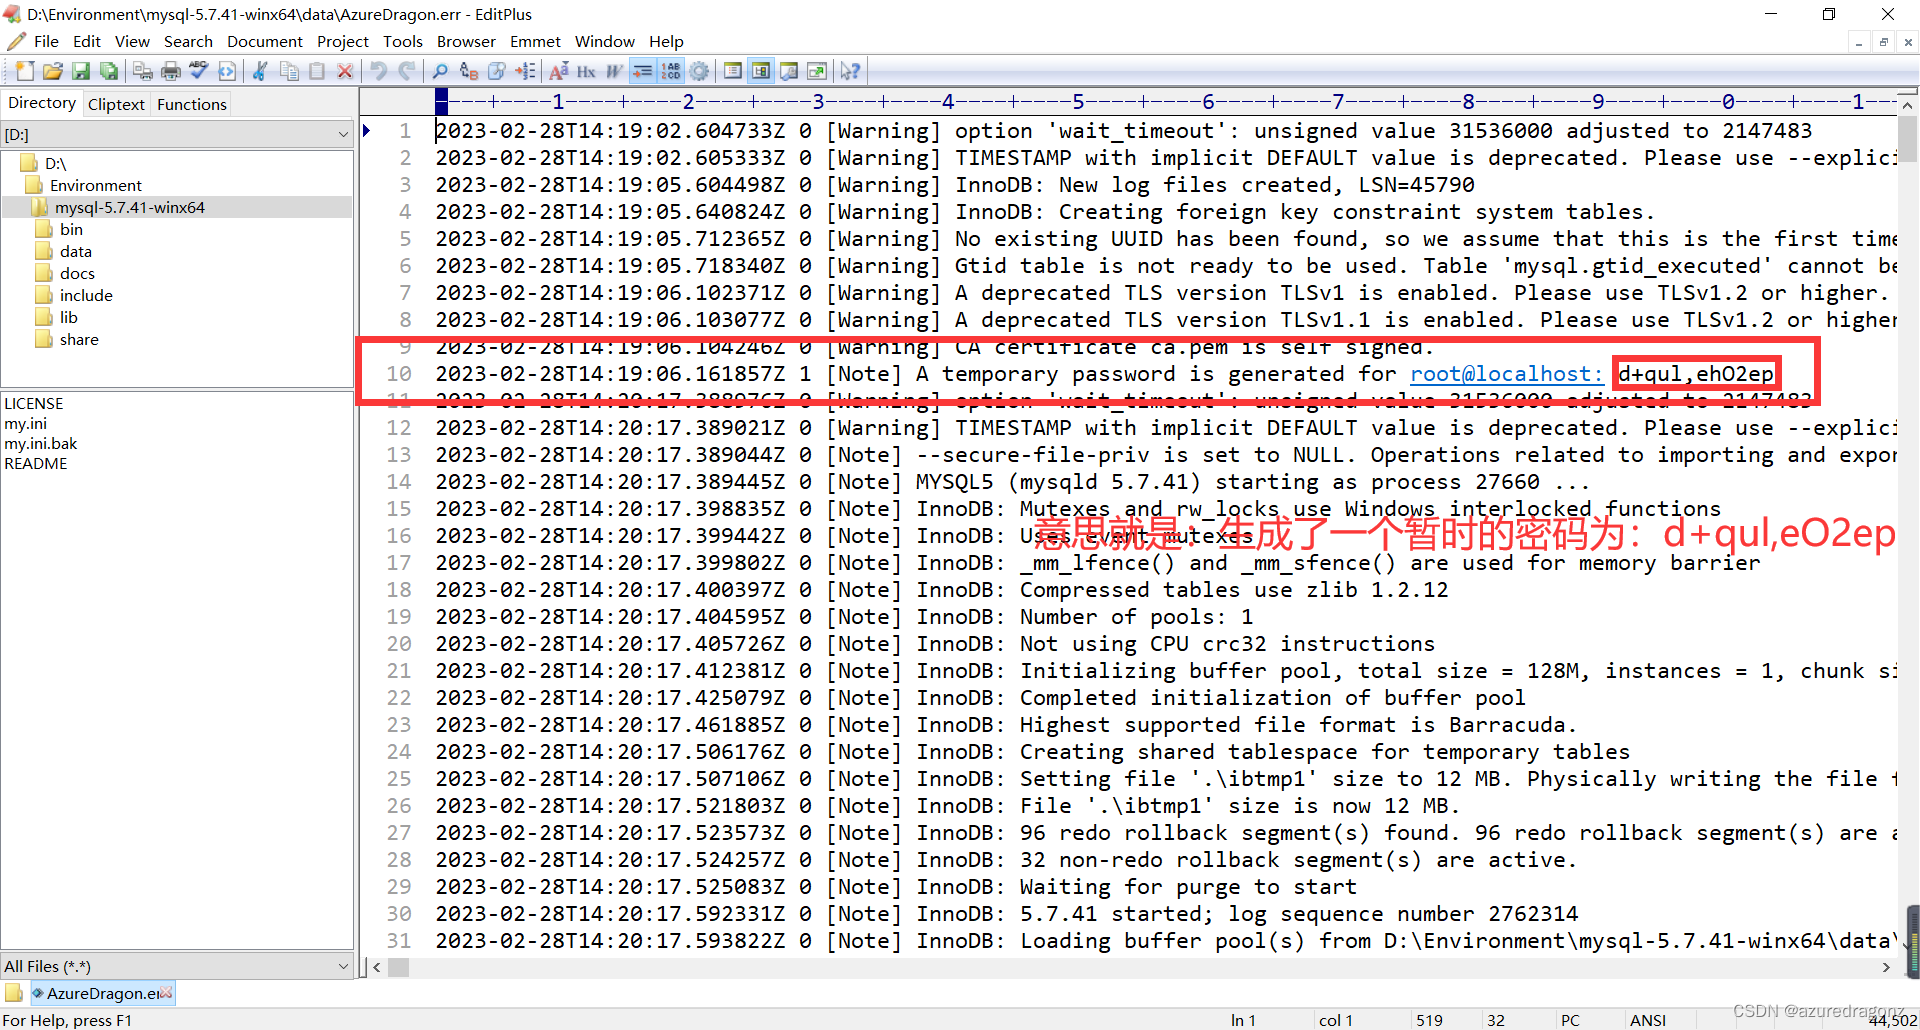Toggle Word Wrap with the W icon
This screenshot has width=1920, height=1030.
pyautogui.click(x=612, y=71)
